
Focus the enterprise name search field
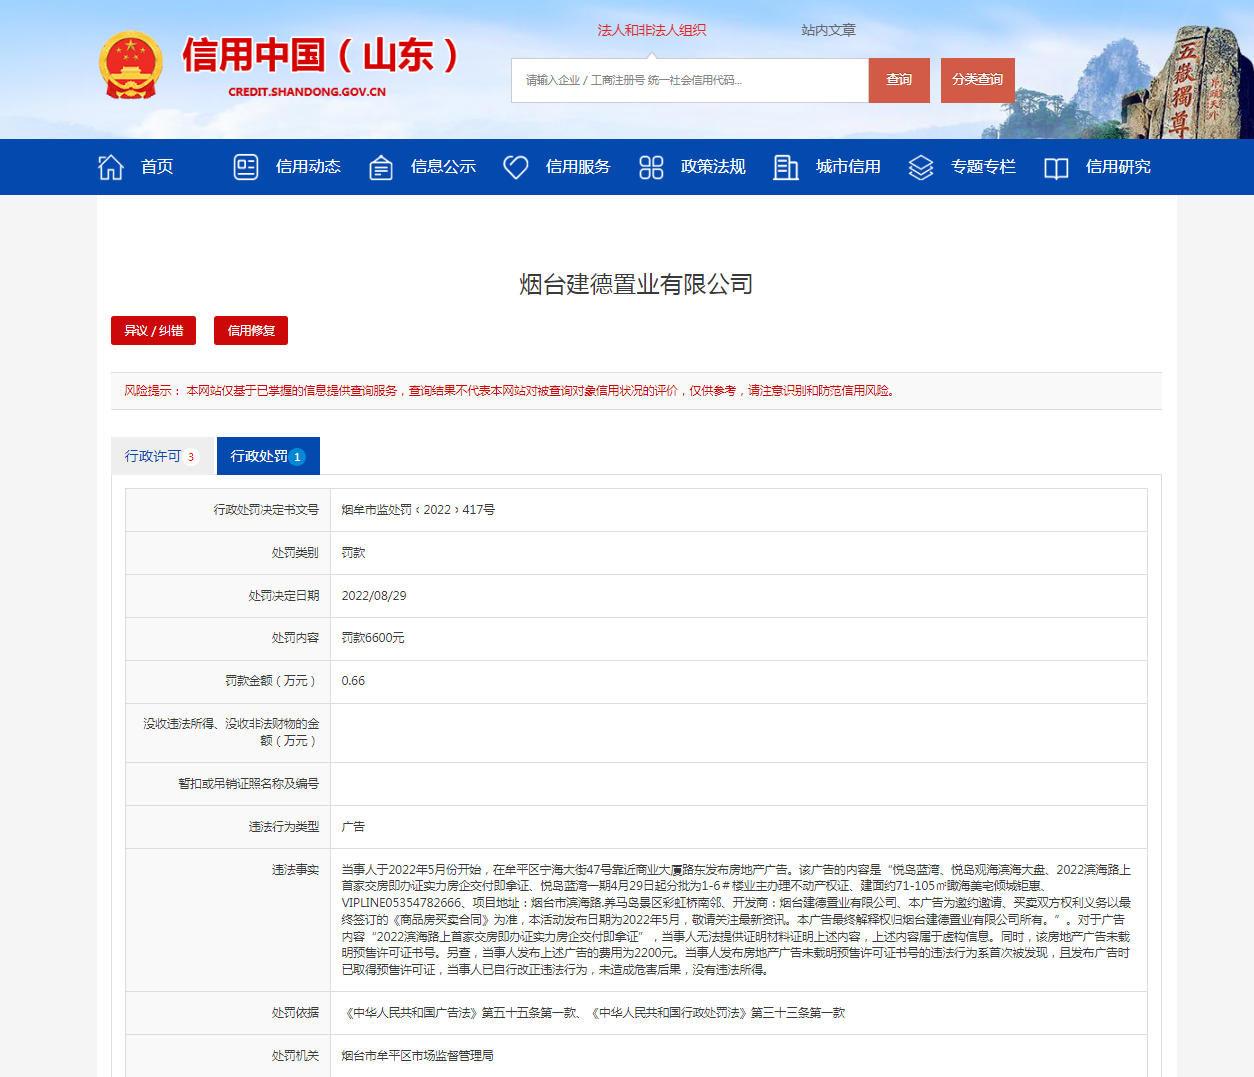(x=689, y=80)
